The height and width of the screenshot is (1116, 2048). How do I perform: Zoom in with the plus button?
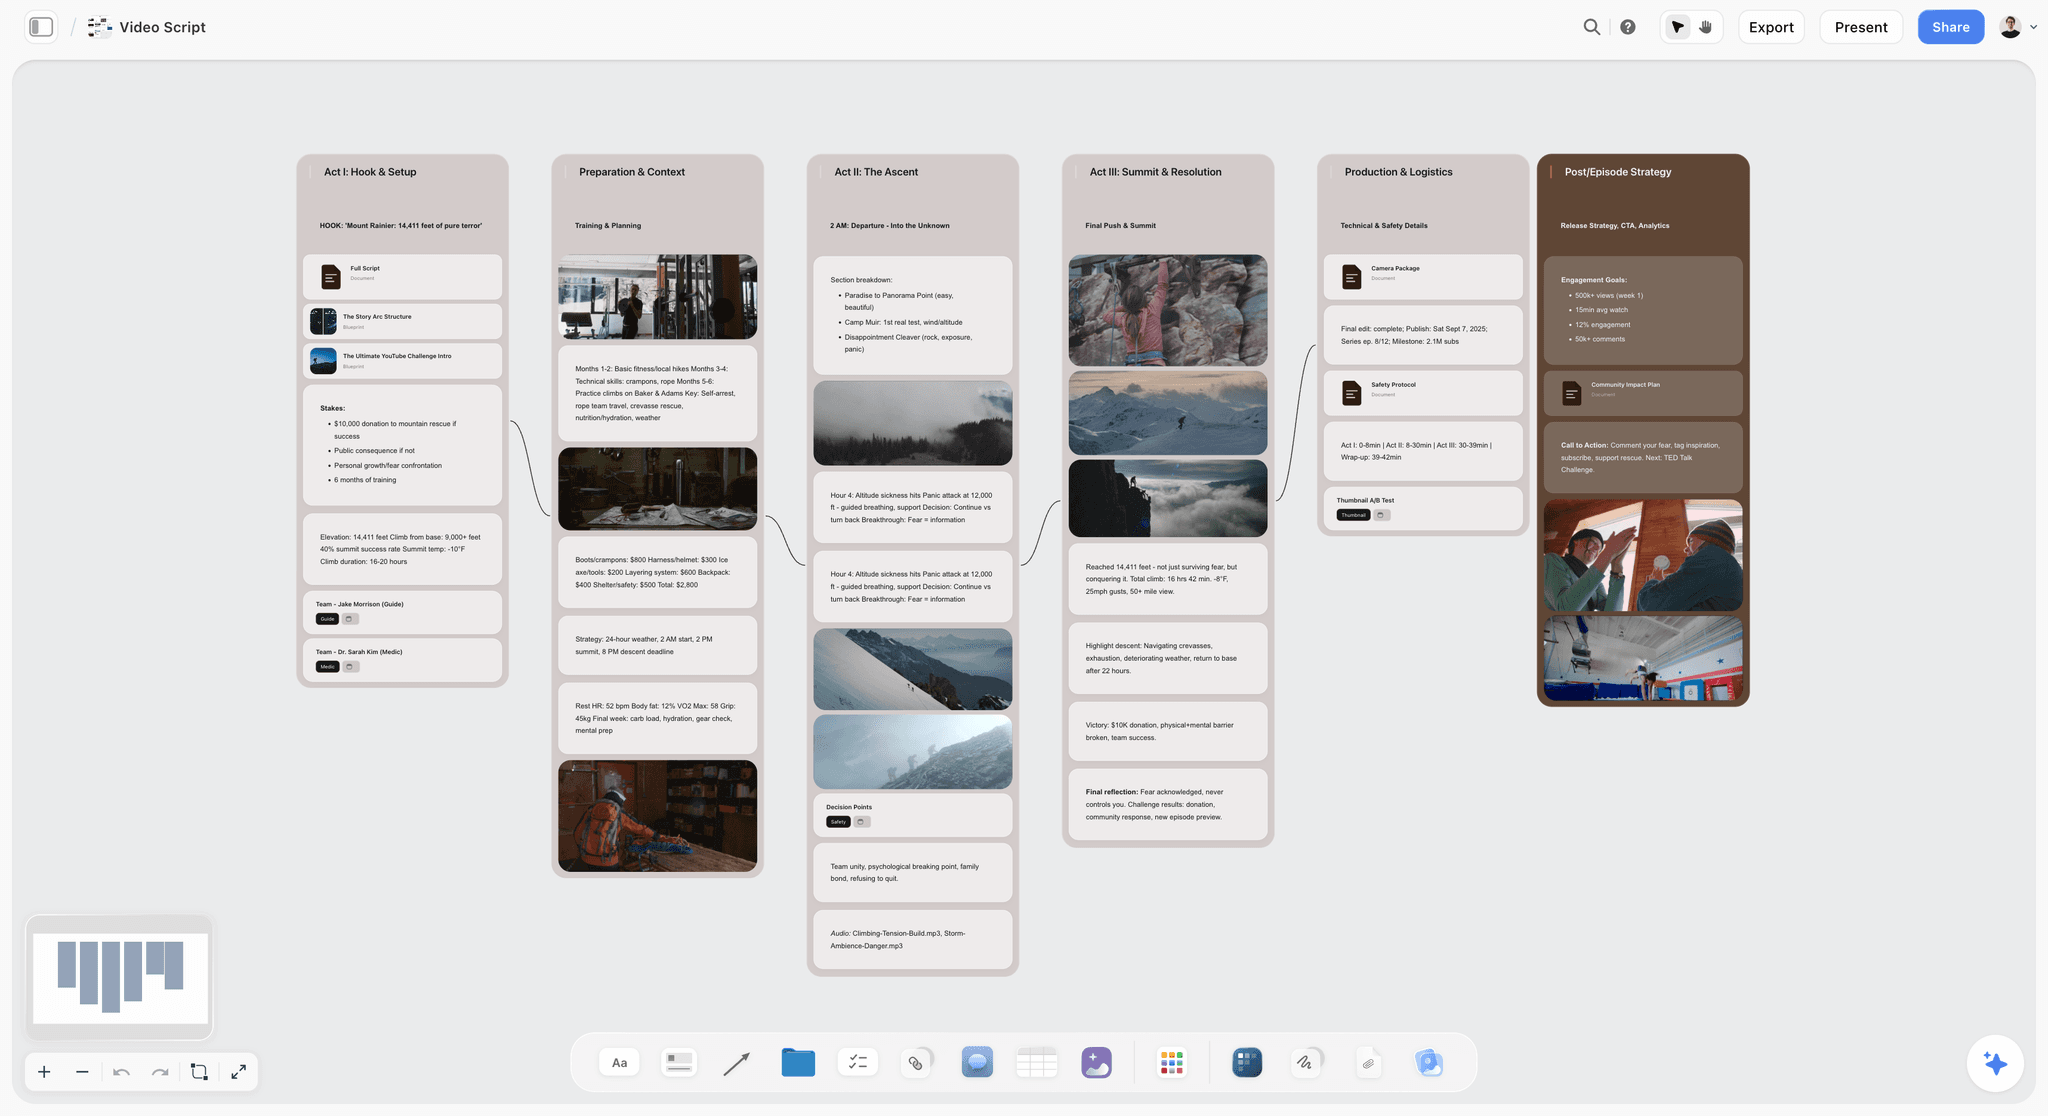44,1072
